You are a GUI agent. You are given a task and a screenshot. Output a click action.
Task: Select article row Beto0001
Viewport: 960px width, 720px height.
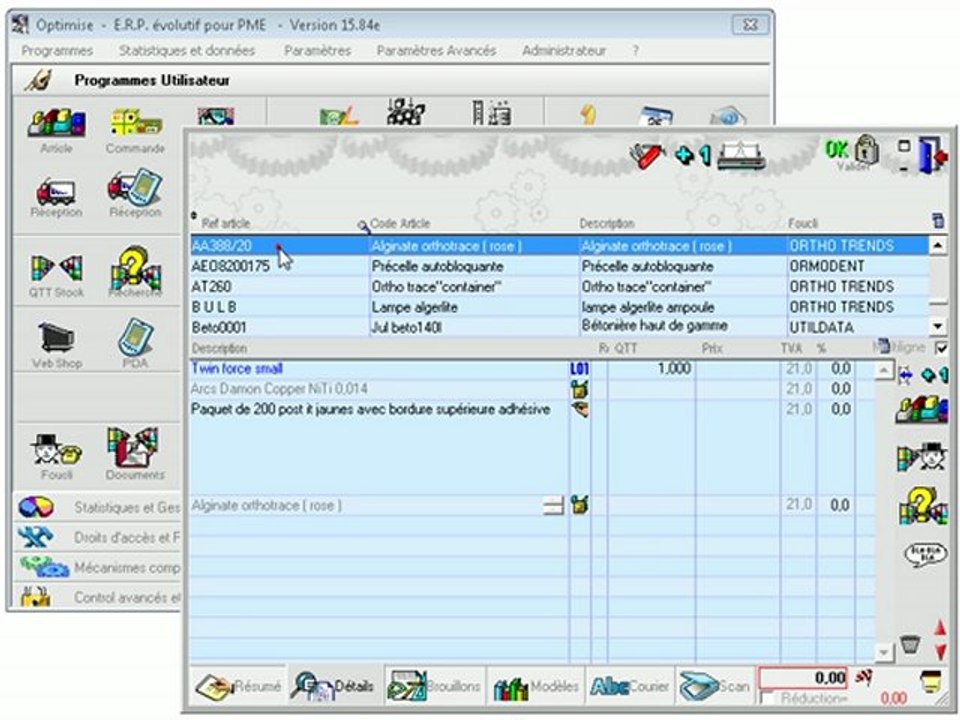pyautogui.click(x=560, y=327)
